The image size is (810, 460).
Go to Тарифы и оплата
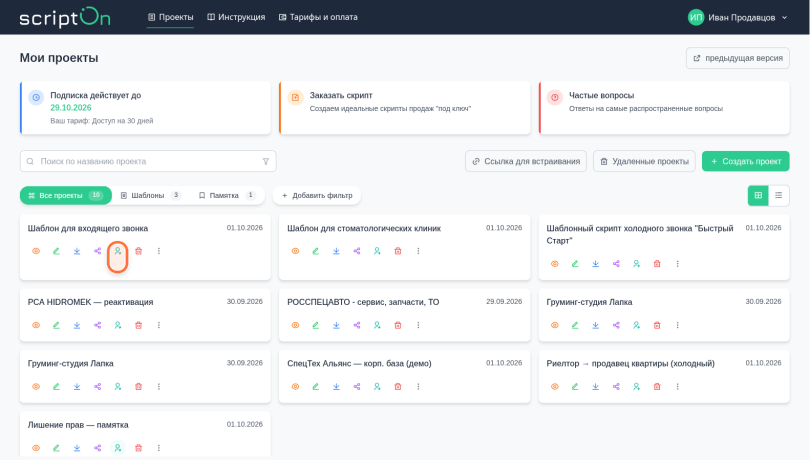tap(318, 17)
